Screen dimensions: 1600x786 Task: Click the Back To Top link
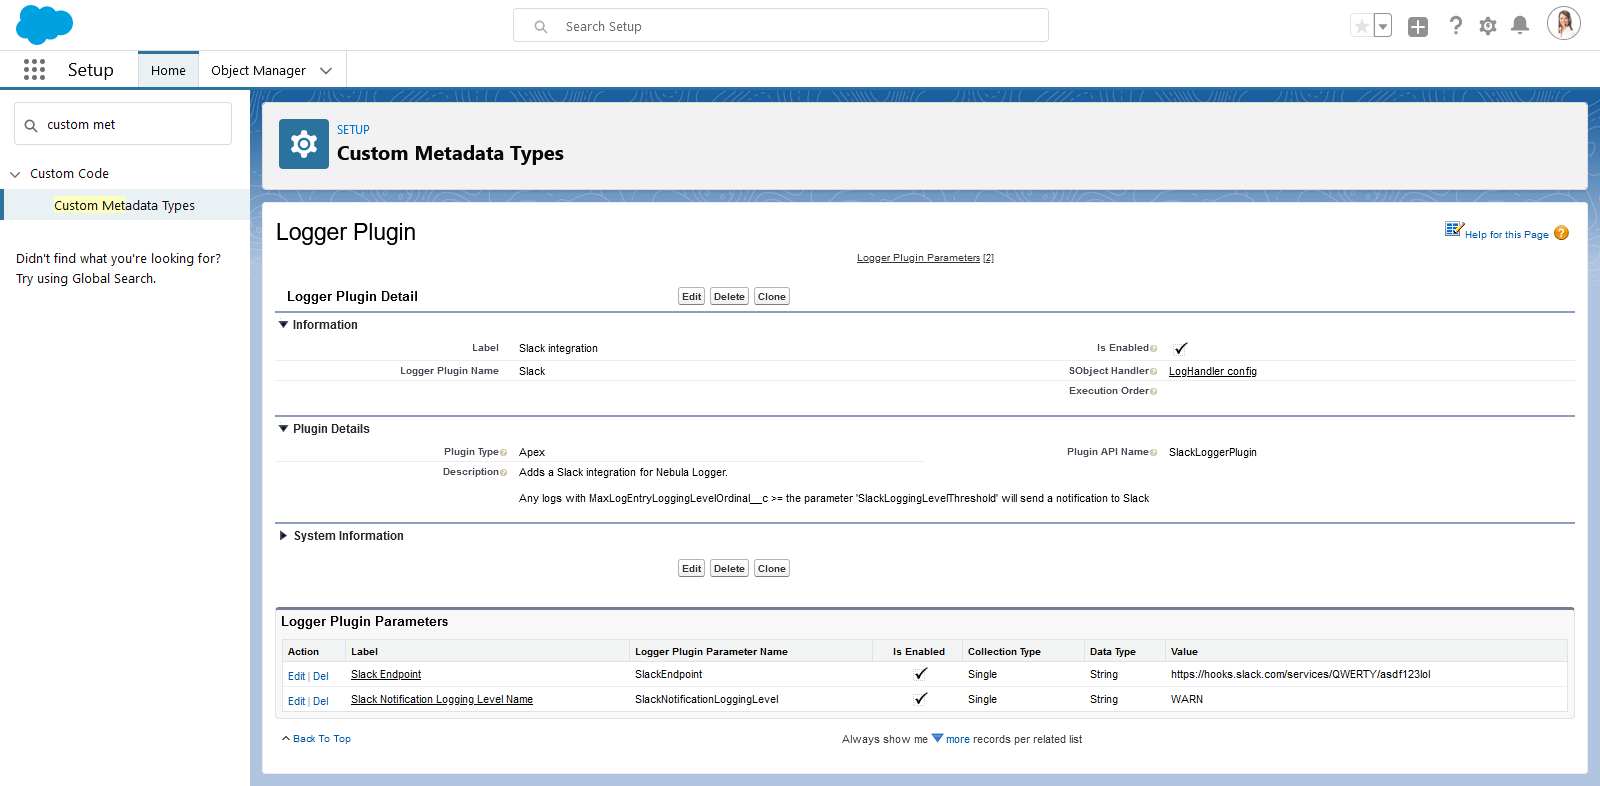point(322,739)
